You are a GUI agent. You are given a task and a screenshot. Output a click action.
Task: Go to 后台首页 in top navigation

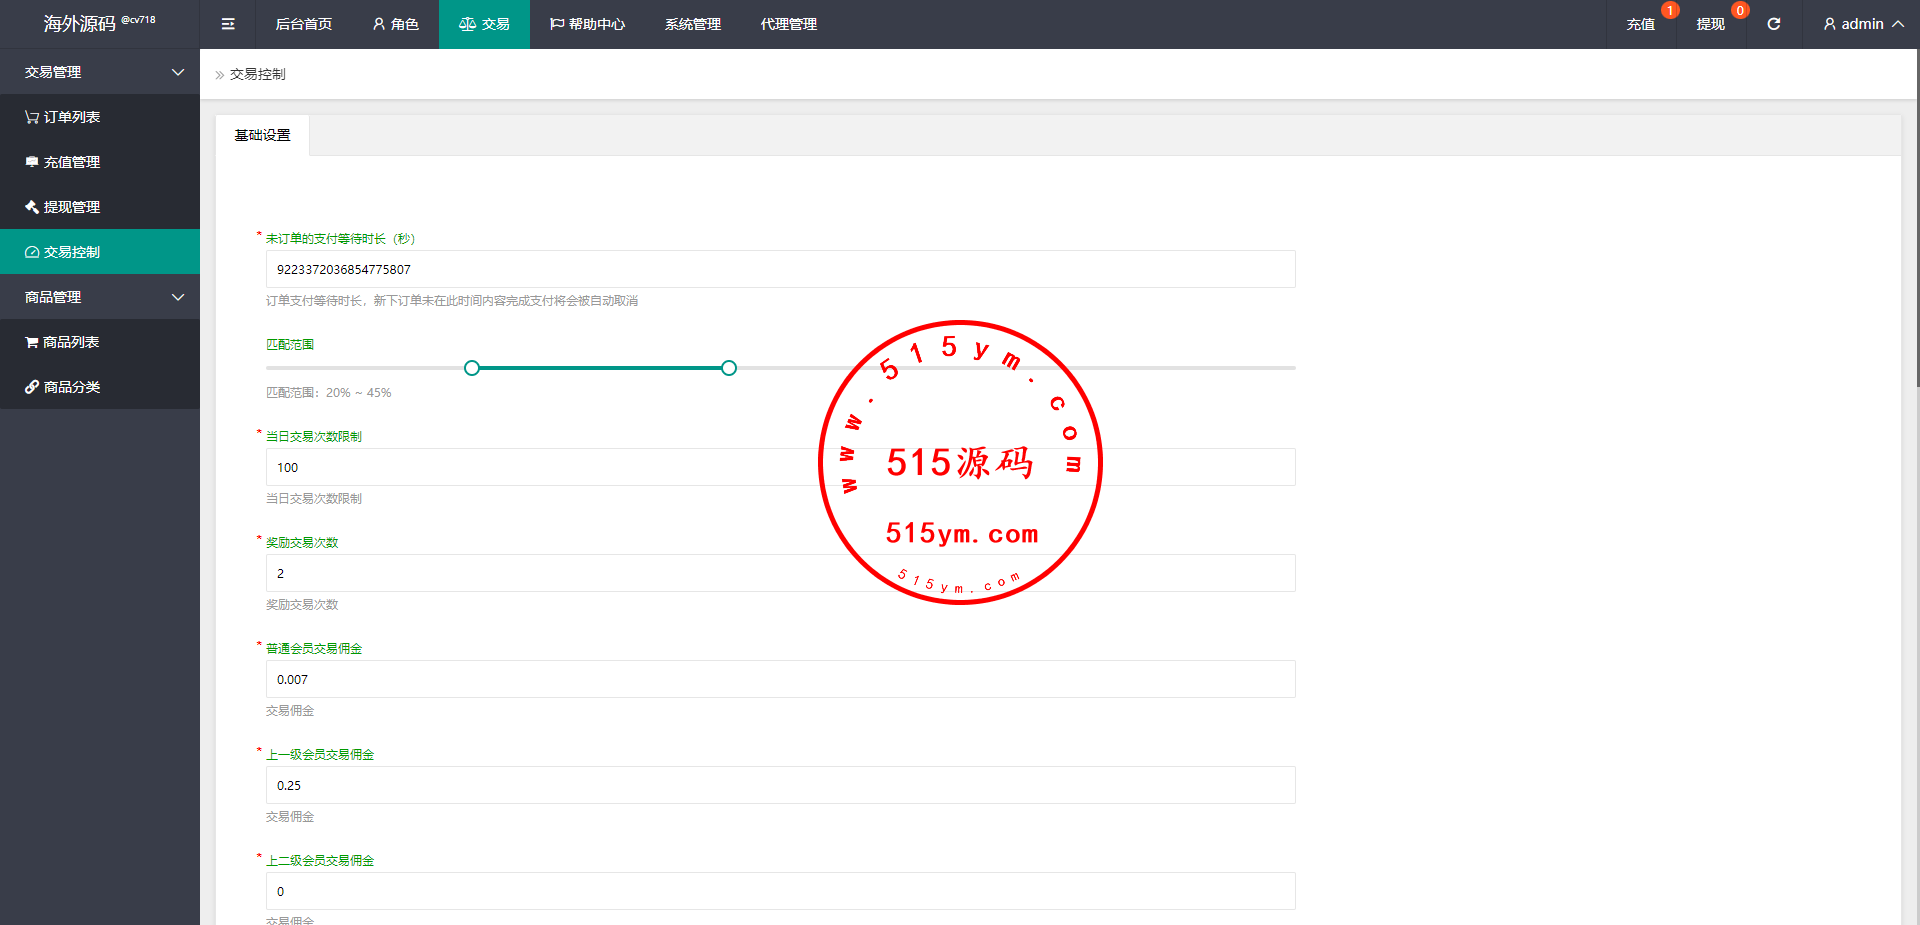[x=303, y=24]
